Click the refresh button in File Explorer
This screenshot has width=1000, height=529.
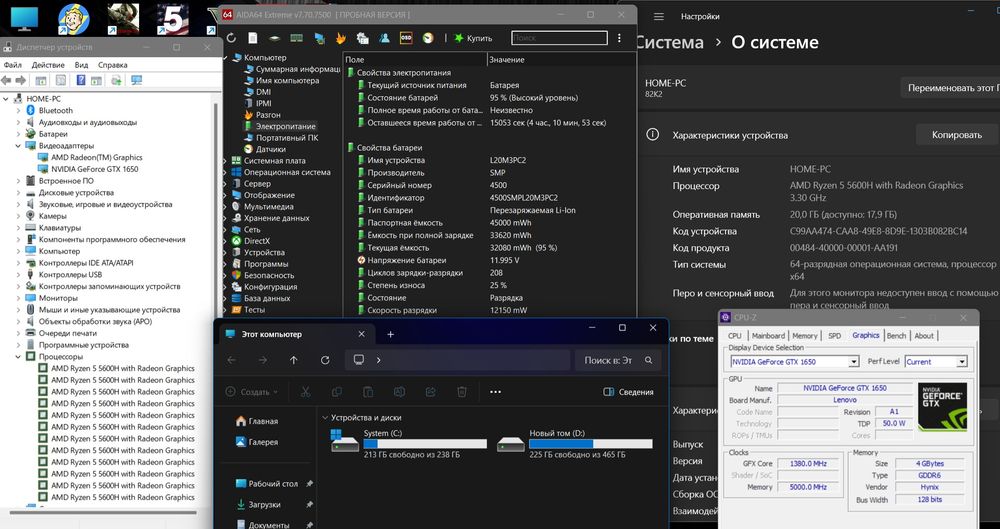click(x=325, y=360)
